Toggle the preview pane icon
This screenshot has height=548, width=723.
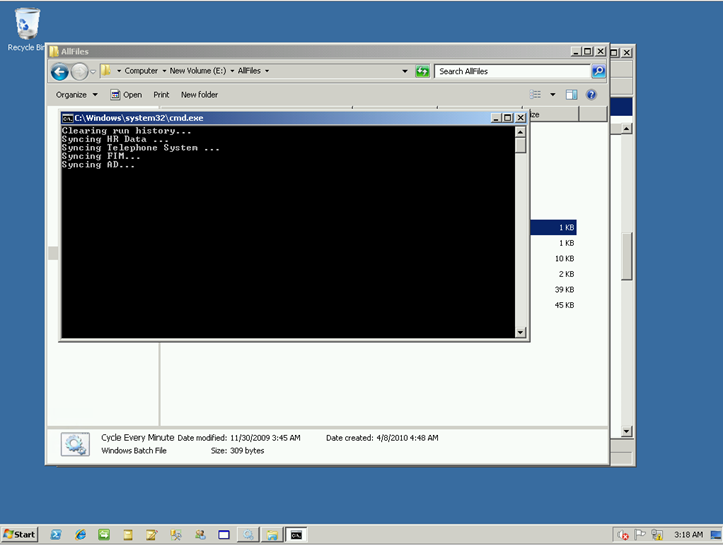[x=572, y=95]
